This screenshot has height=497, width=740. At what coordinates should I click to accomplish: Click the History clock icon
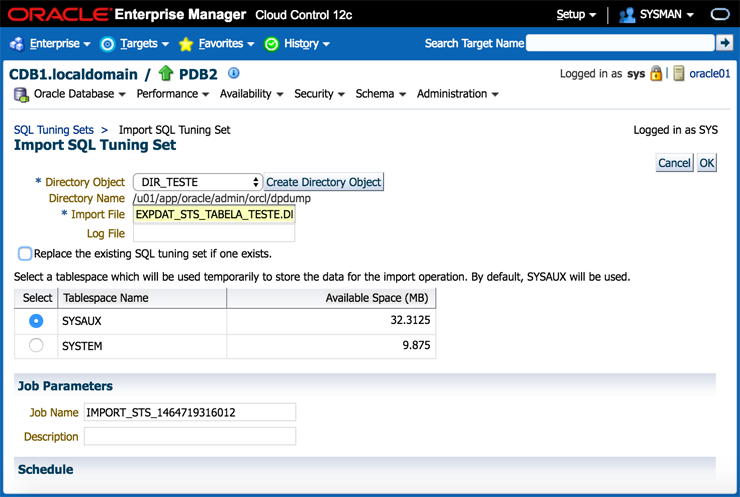(x=271, y=44)
